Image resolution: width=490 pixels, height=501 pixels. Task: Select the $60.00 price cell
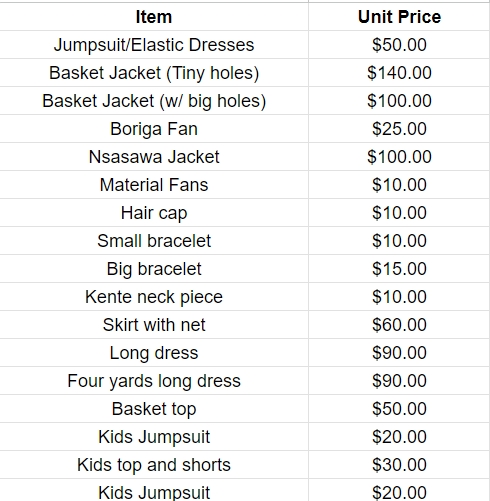click(x=399, y=325)
